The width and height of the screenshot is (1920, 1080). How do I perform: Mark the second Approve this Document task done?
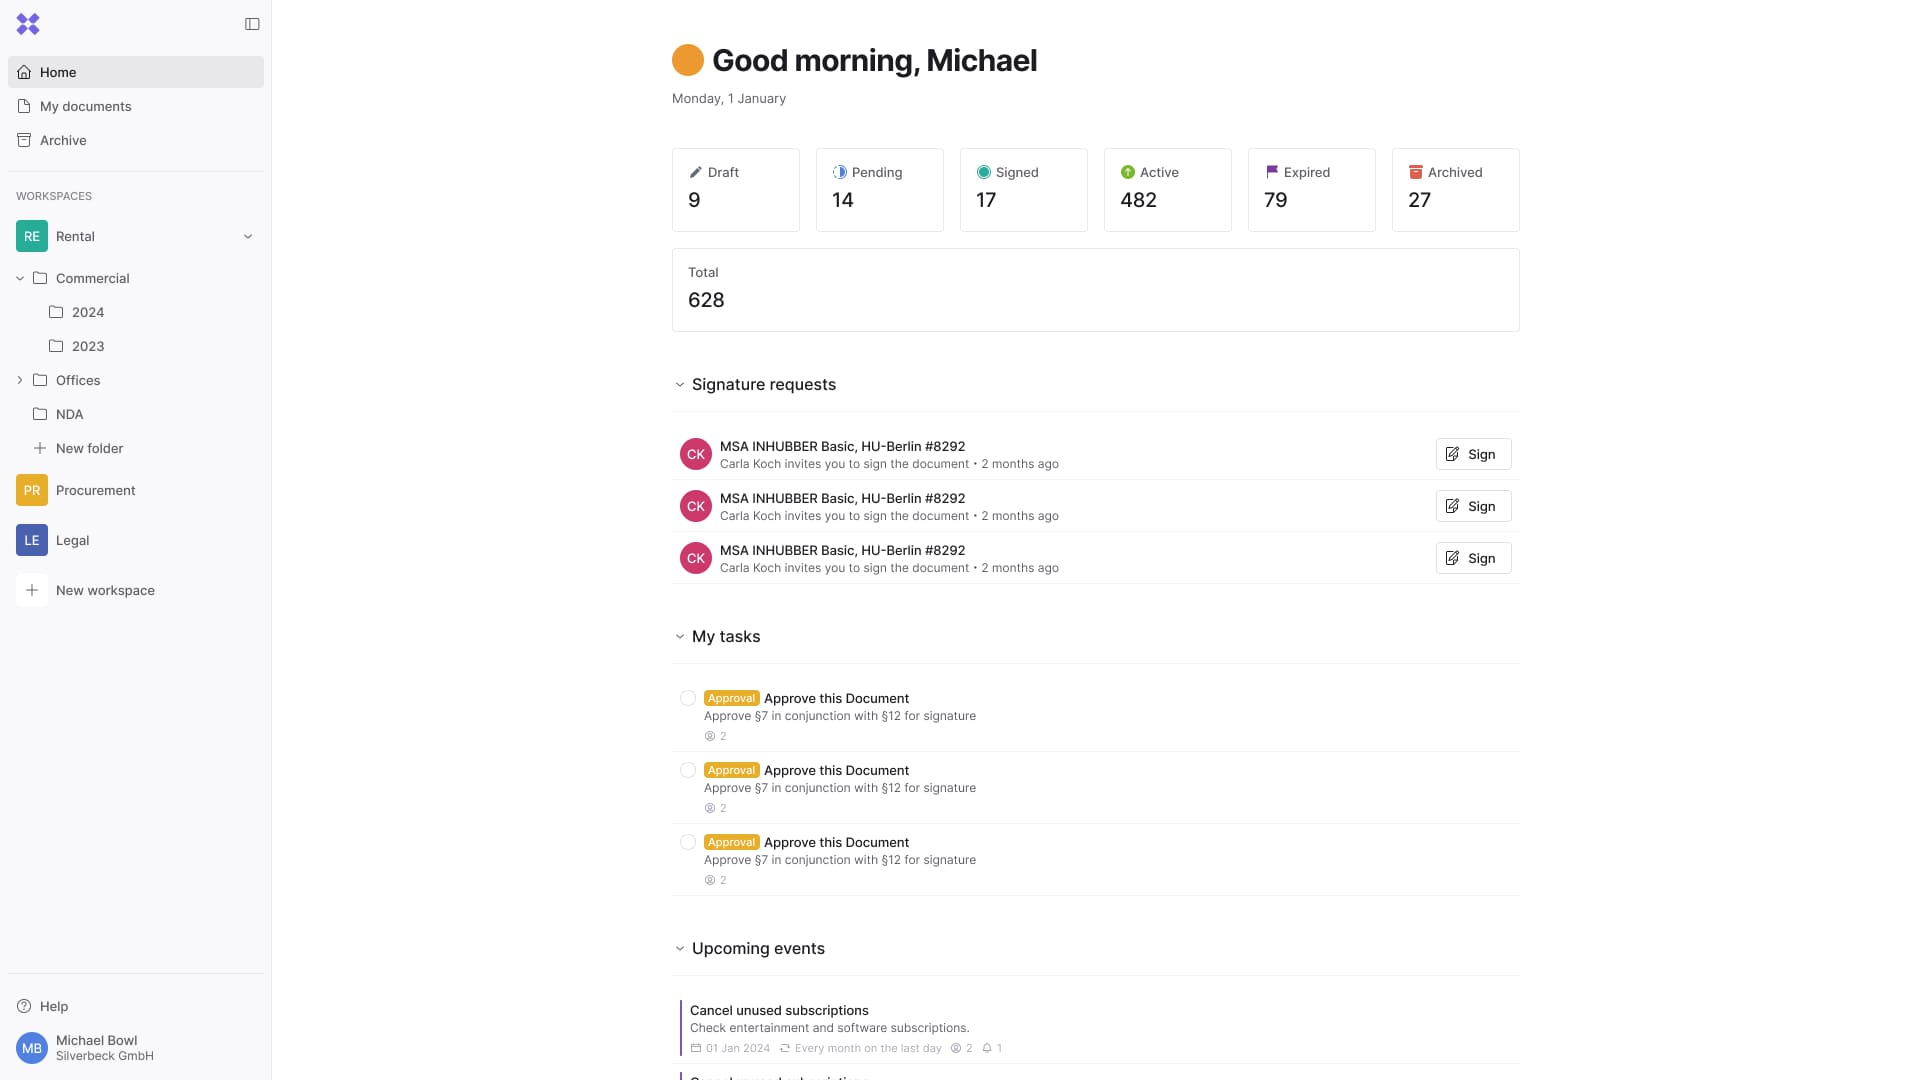[688, 770]
